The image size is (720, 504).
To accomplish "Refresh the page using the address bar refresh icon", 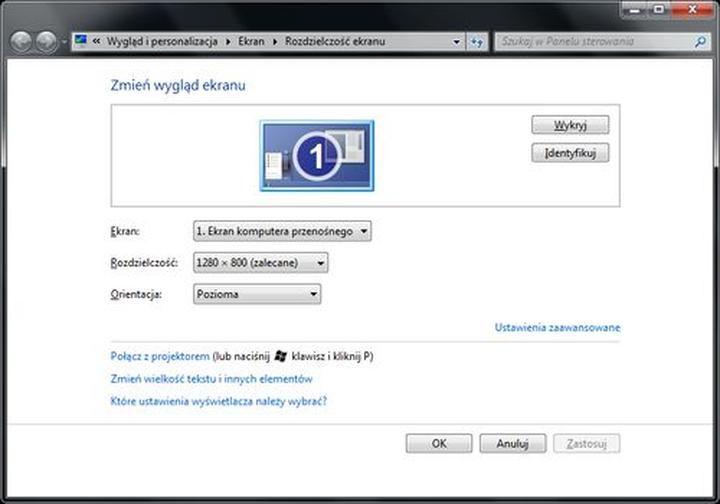I will [477, 42].
